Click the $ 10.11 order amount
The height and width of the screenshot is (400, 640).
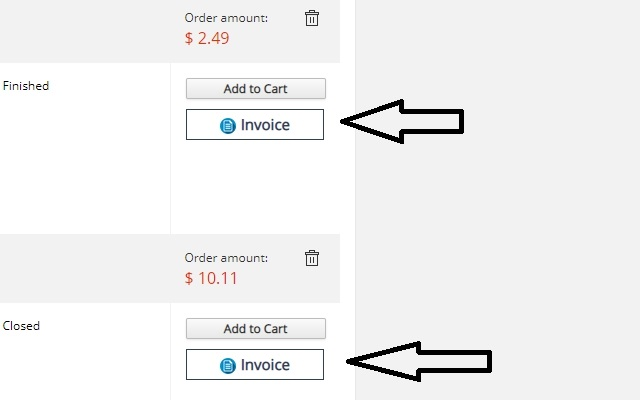click(x=212, y=278)
